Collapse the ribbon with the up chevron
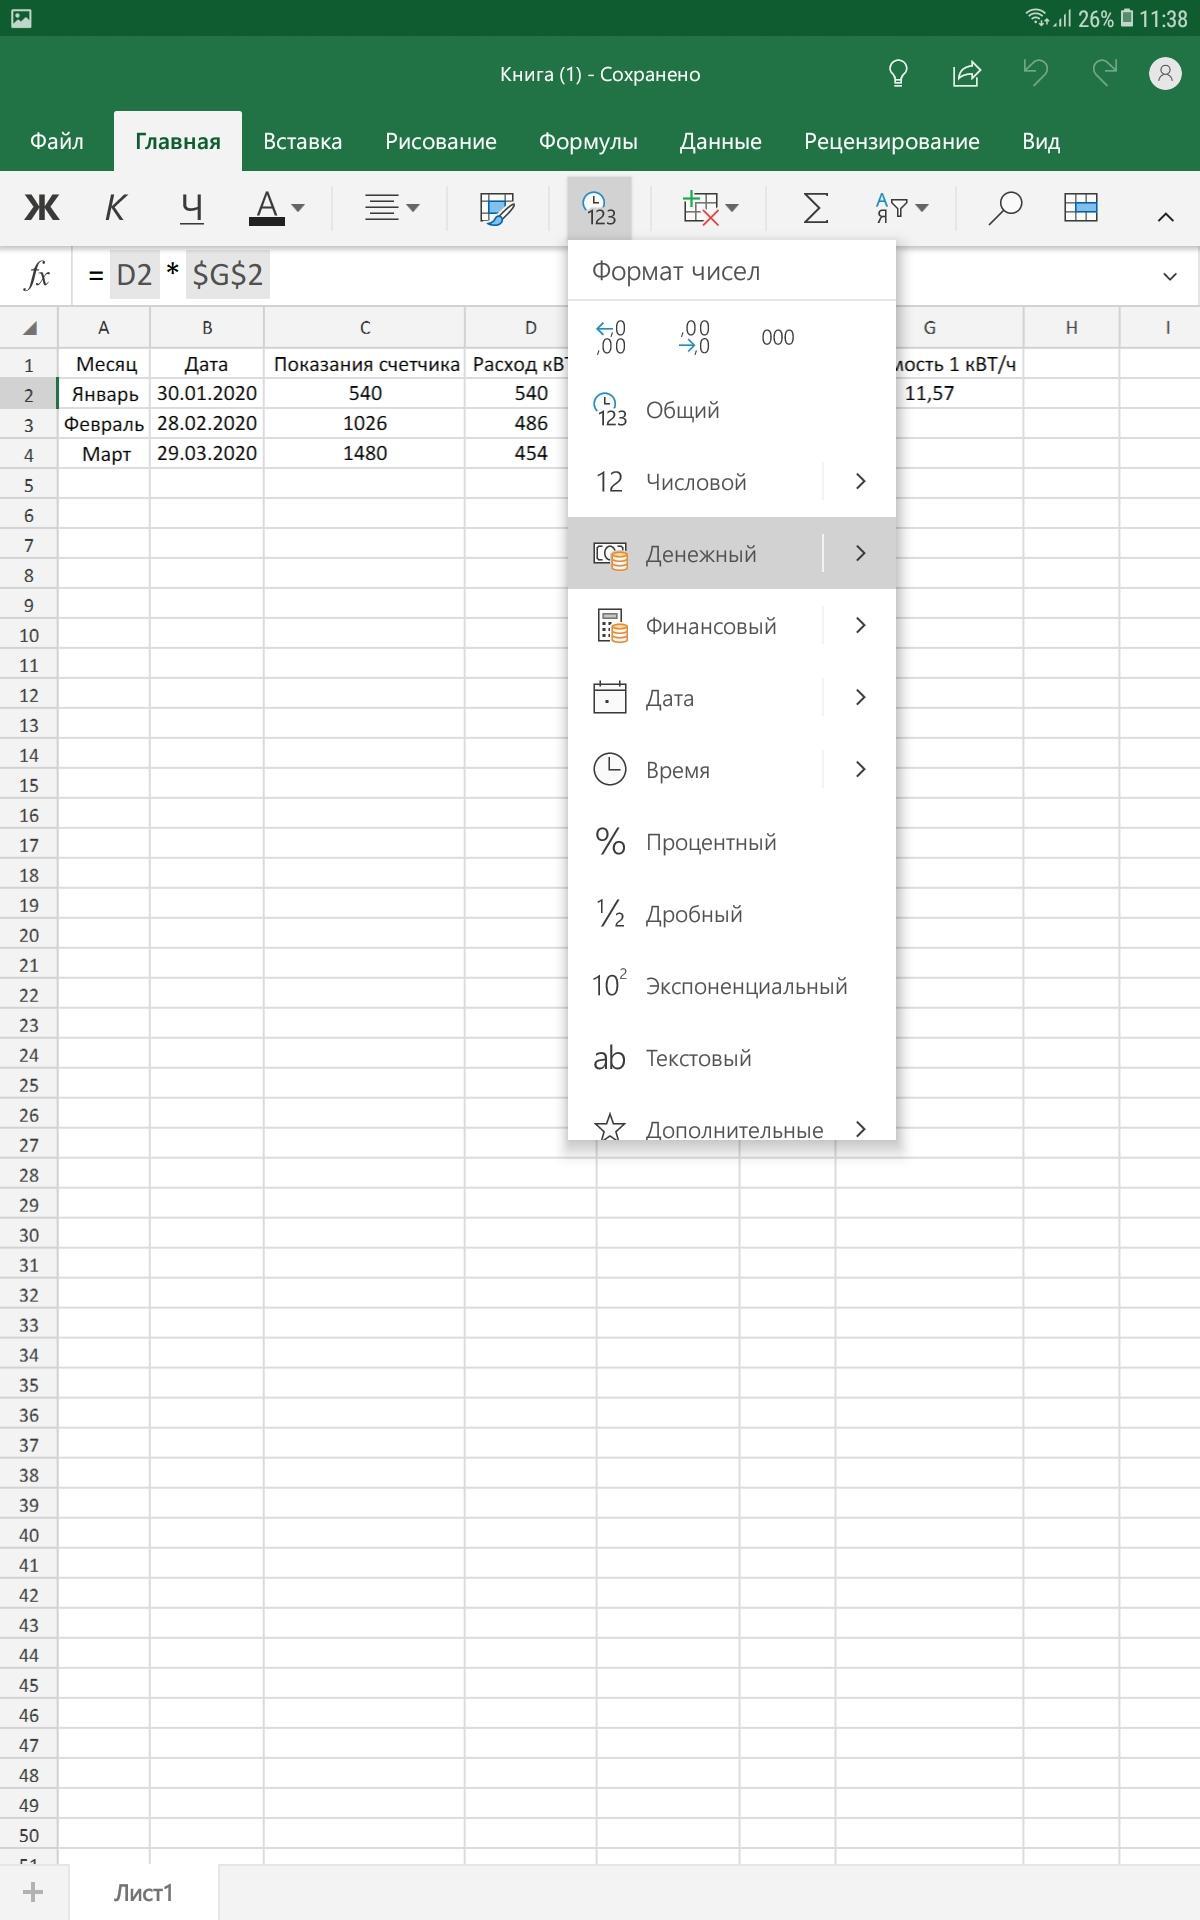The height and width of the screenshot is (1920, 1200). tap(1165, 216)
